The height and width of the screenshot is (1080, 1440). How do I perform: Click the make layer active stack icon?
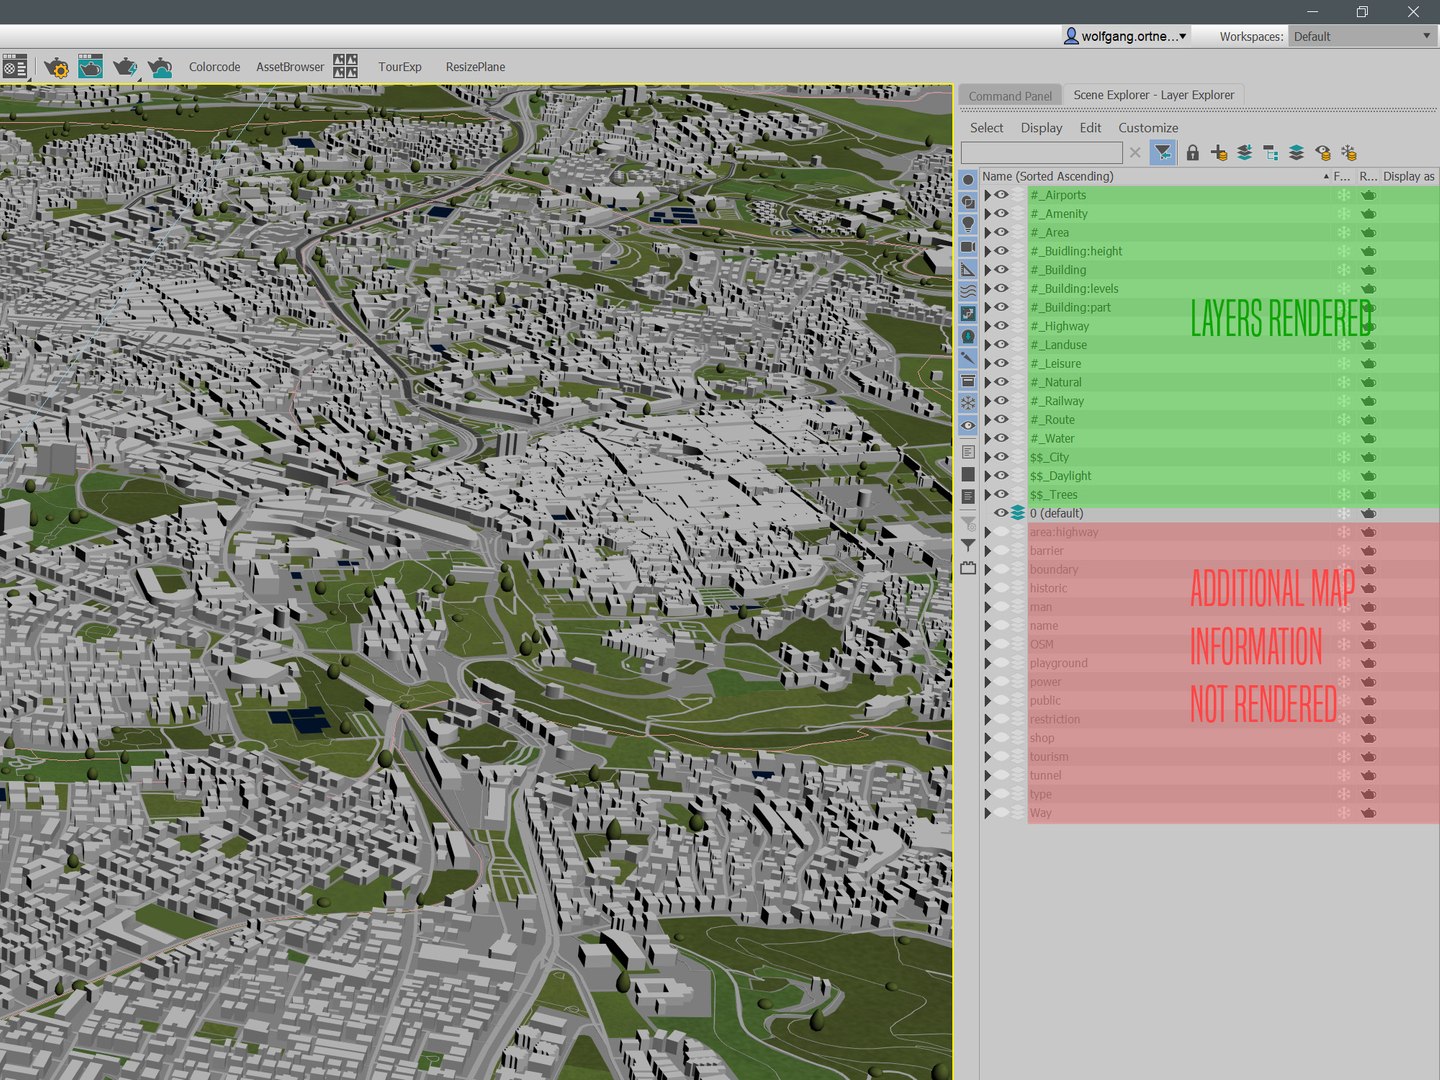coord(1296,153)
